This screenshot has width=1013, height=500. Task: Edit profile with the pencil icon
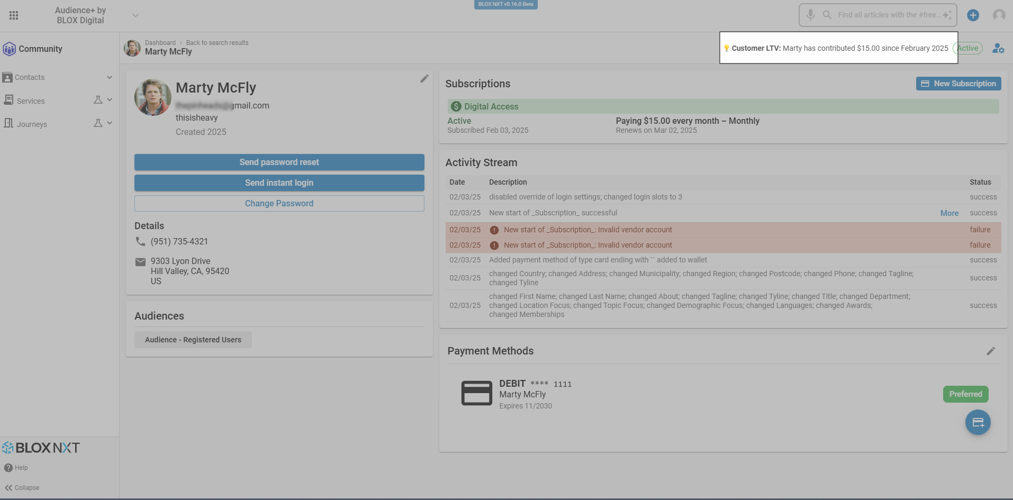coord(424,78)
